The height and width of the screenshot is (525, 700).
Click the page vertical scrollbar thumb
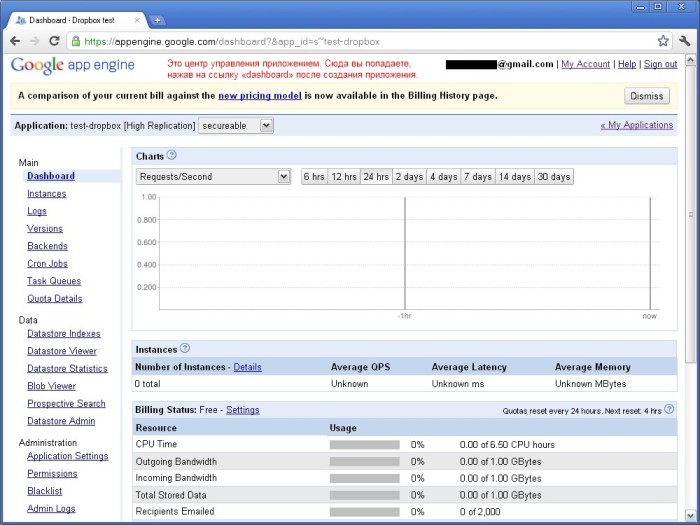click(x=690, y=213)
